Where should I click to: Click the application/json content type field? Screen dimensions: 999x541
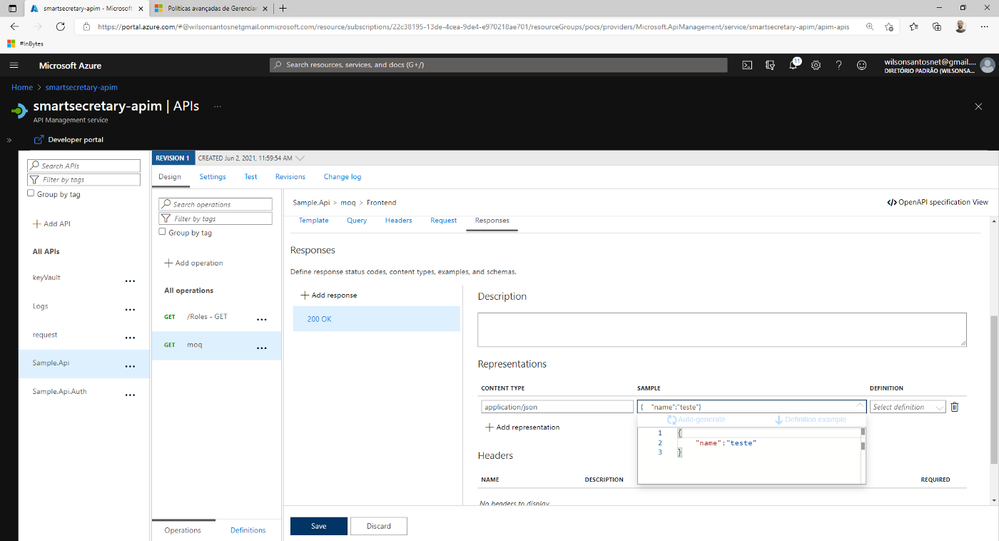(x=557, y=407)
